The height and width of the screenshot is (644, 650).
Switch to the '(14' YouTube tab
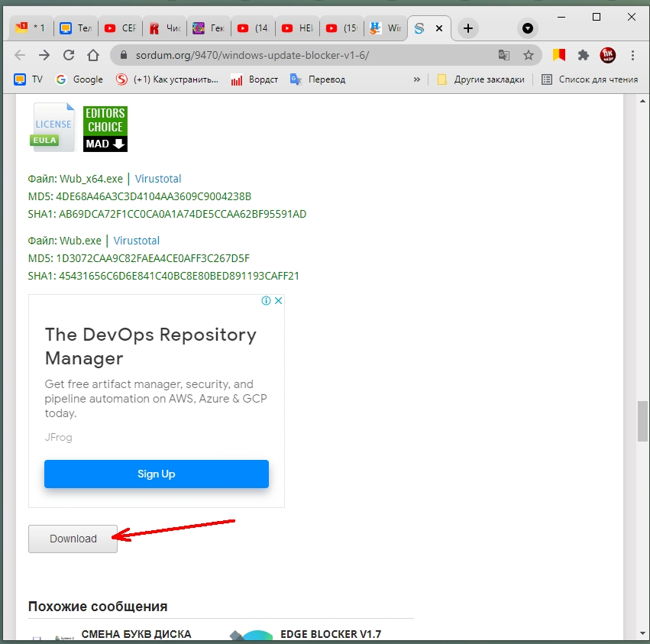[253, 28]
